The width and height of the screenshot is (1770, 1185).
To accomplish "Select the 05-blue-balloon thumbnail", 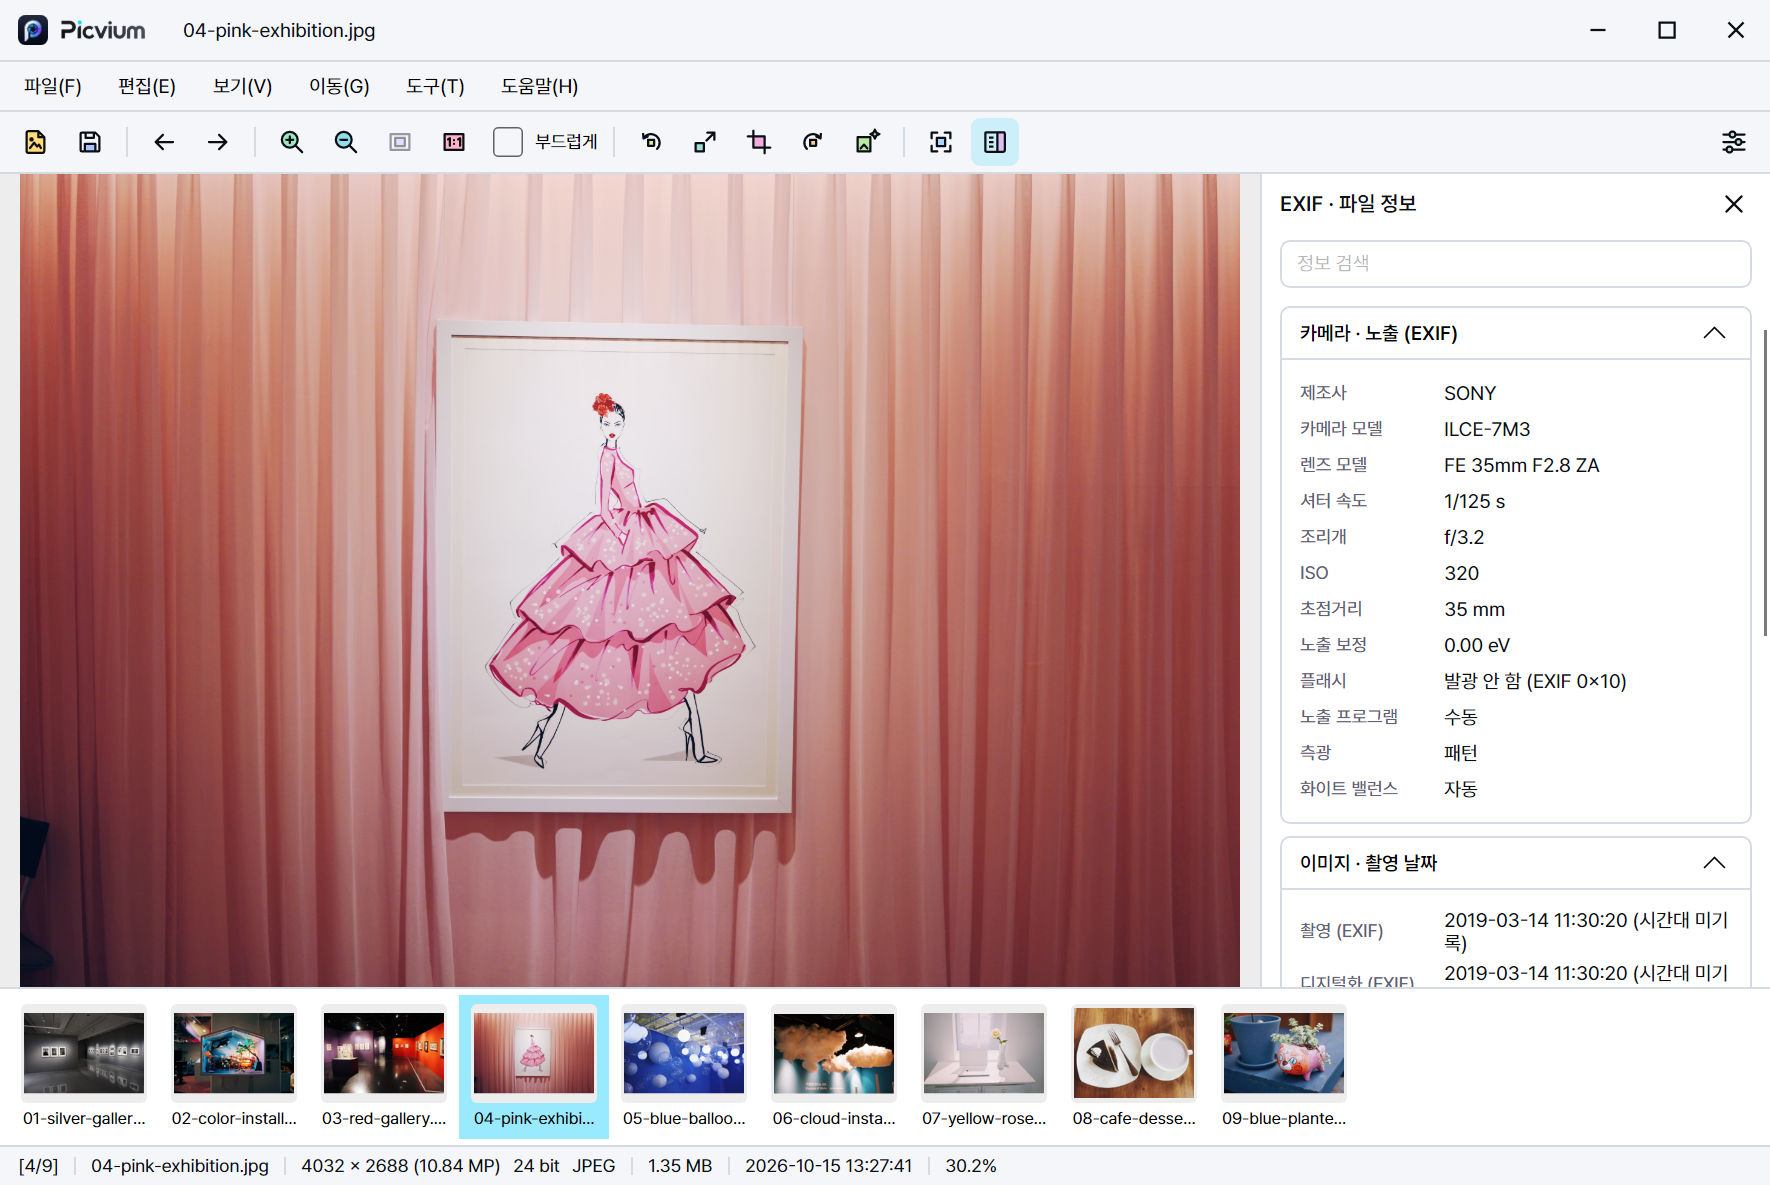I will point(684,1067).
